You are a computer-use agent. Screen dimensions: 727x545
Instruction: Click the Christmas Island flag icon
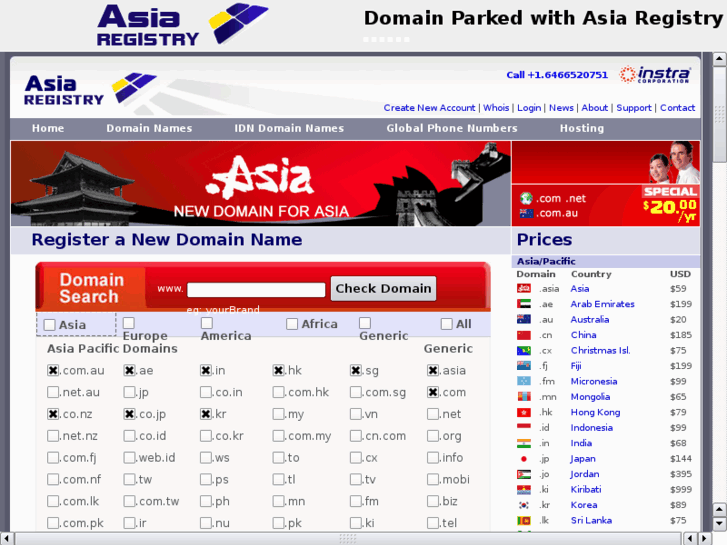[x=524, y=350]
